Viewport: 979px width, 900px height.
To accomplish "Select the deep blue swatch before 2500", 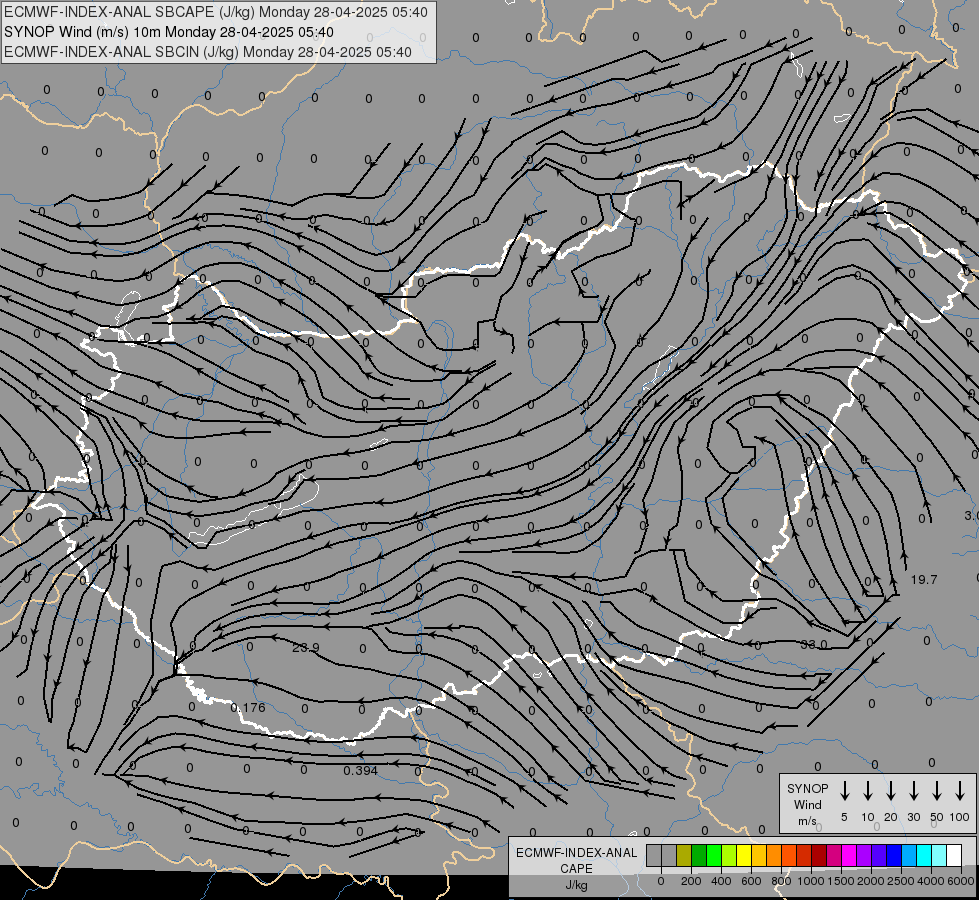I will click(x=893, y=855).
